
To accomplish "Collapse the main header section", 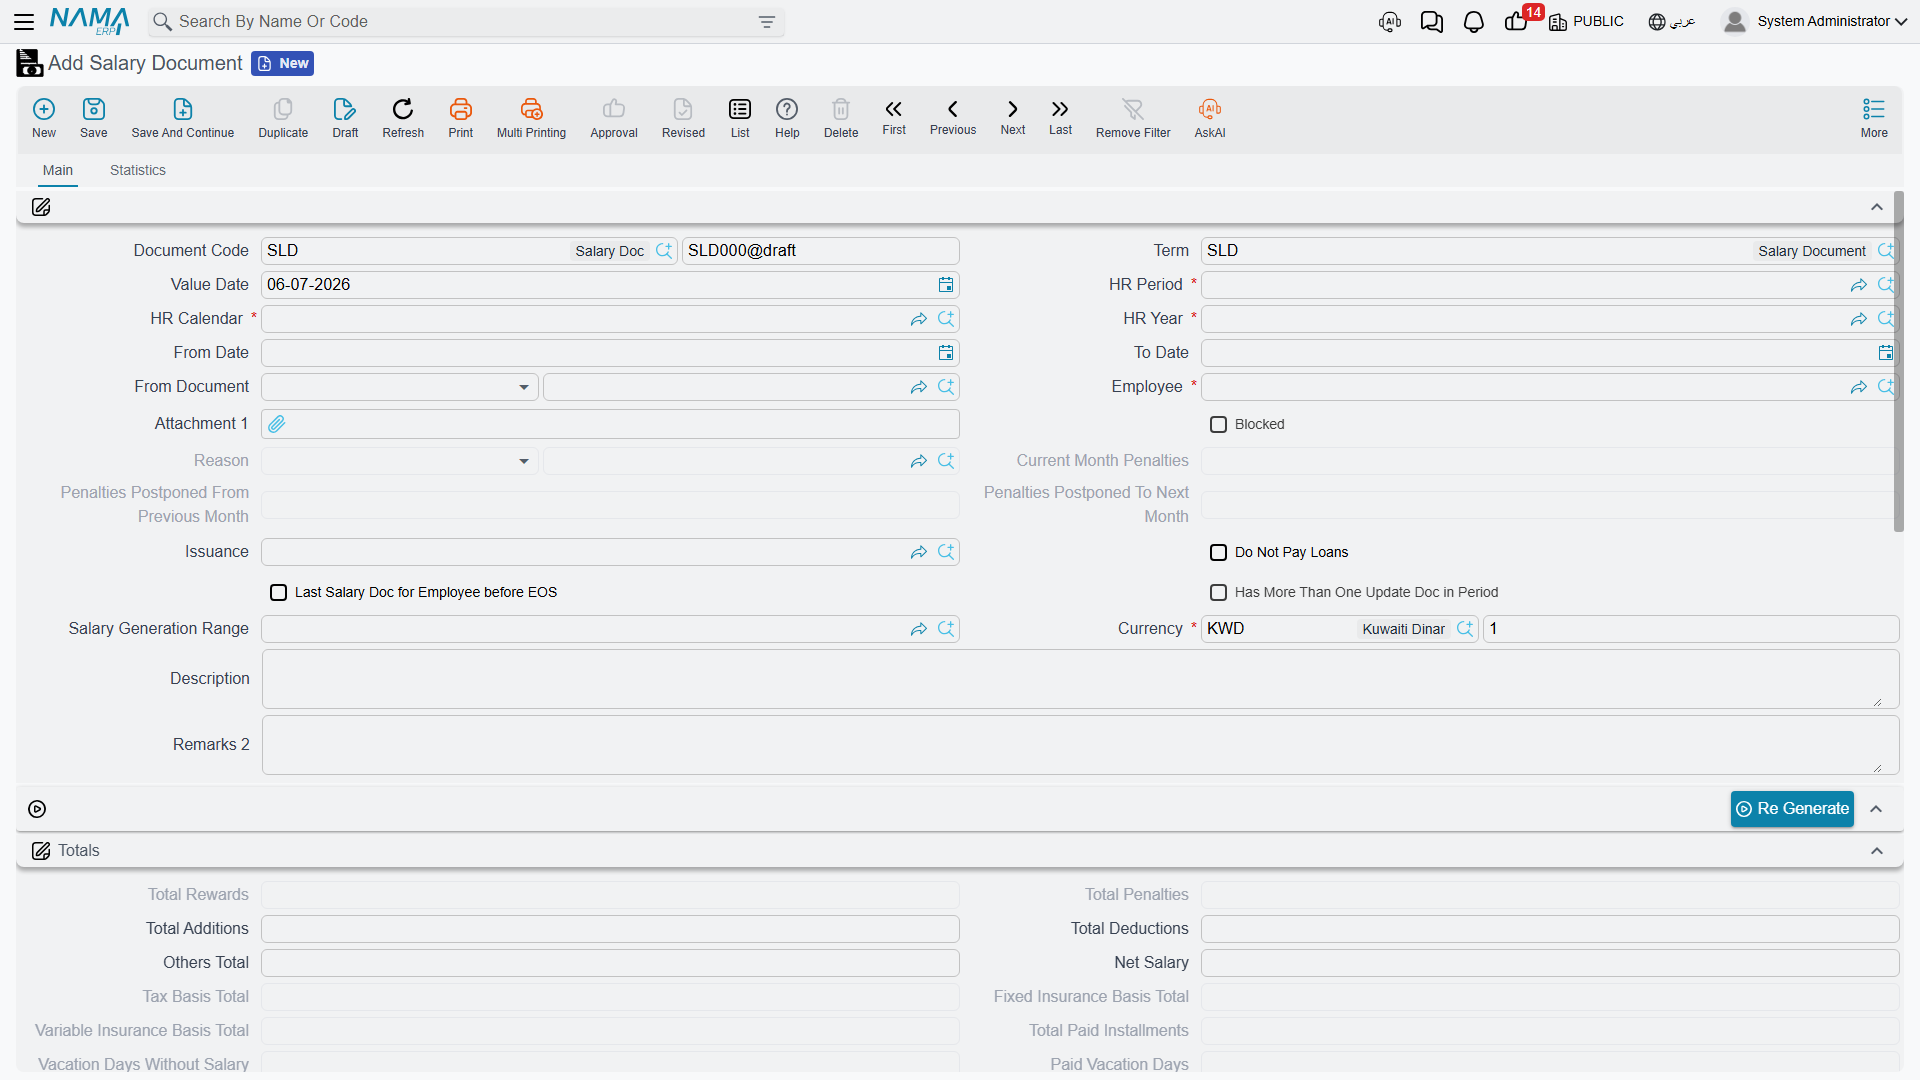I will pyautogui.click(x=1877, y=207).
